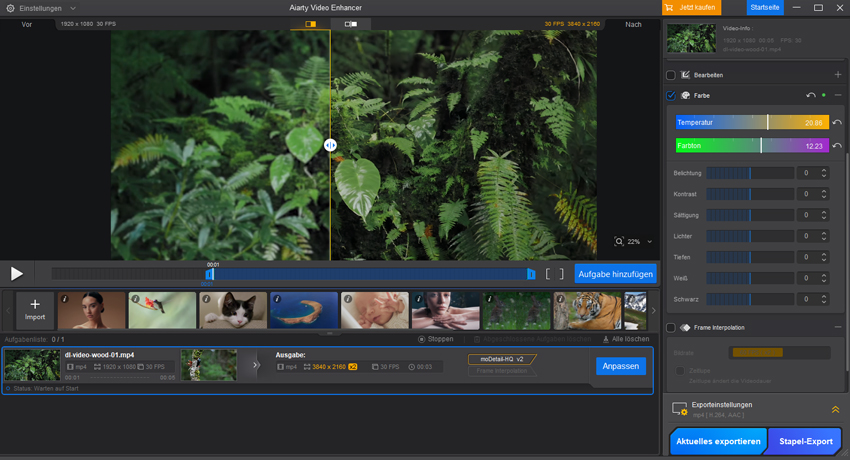Collapse the Frame Interpolation section
This screenshot has height=460, width=850.
click(838, 328)
